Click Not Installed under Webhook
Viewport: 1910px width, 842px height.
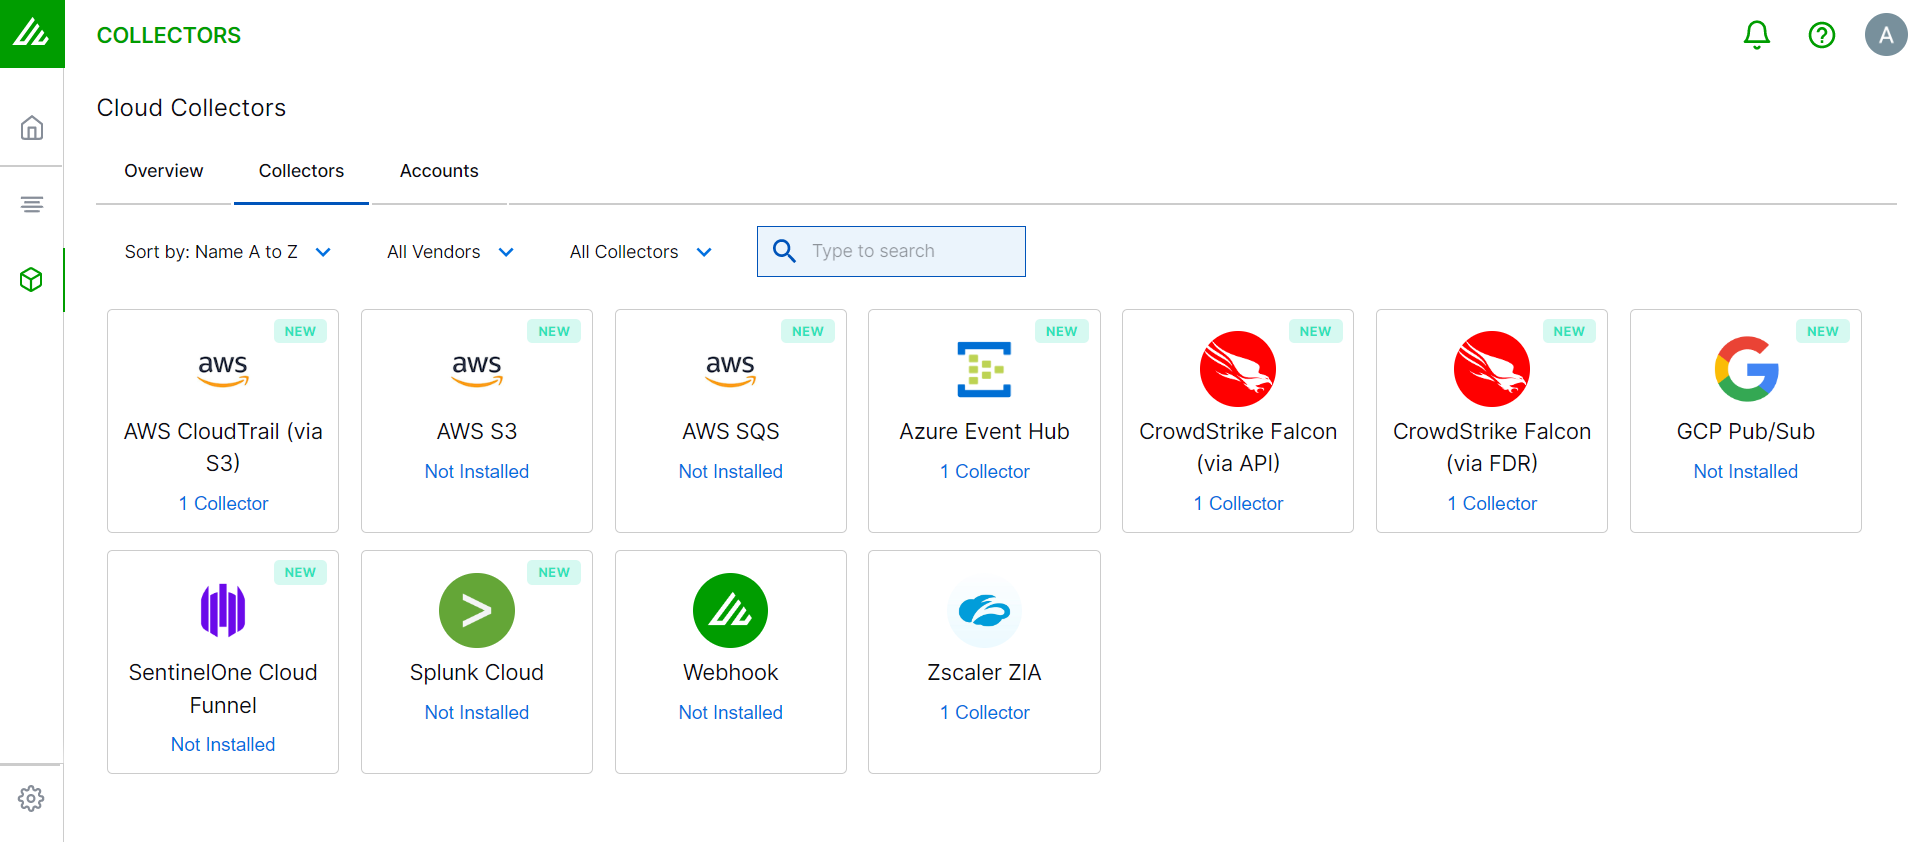click(731, 712)
